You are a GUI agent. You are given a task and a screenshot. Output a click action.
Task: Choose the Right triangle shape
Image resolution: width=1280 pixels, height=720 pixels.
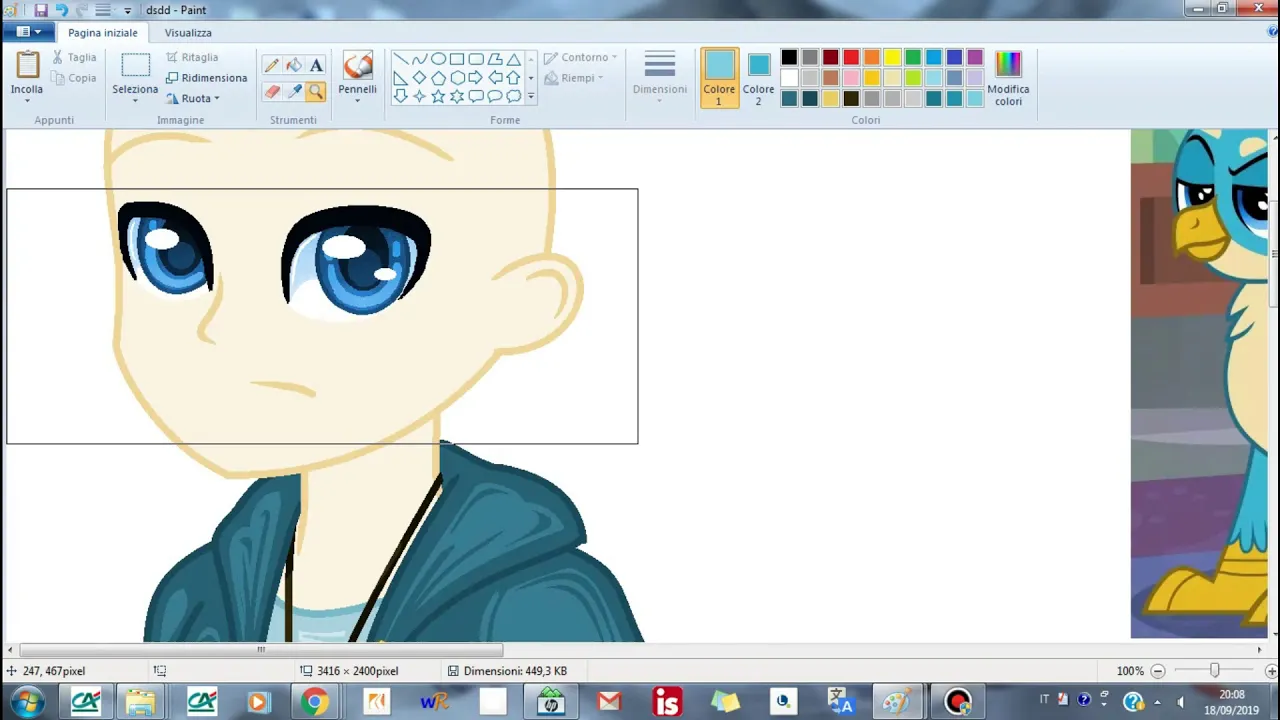coord(400,78)
